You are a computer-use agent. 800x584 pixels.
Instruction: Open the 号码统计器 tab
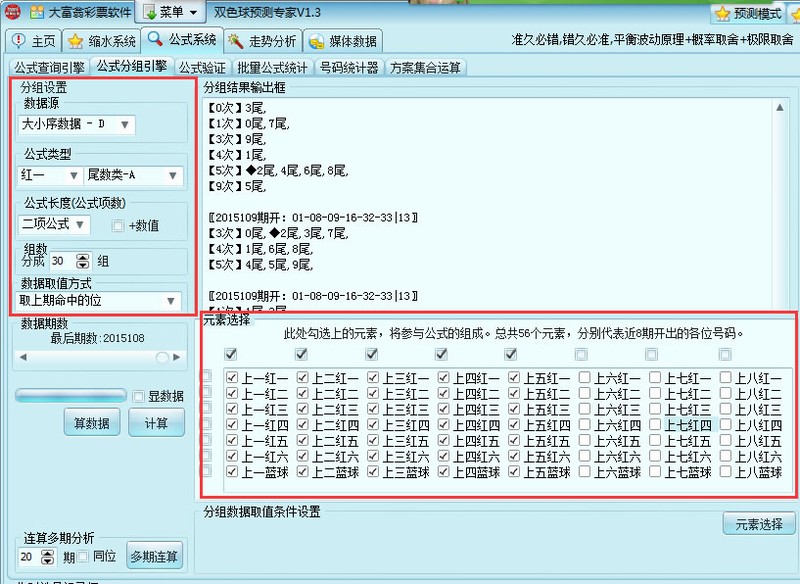[348, 68]
